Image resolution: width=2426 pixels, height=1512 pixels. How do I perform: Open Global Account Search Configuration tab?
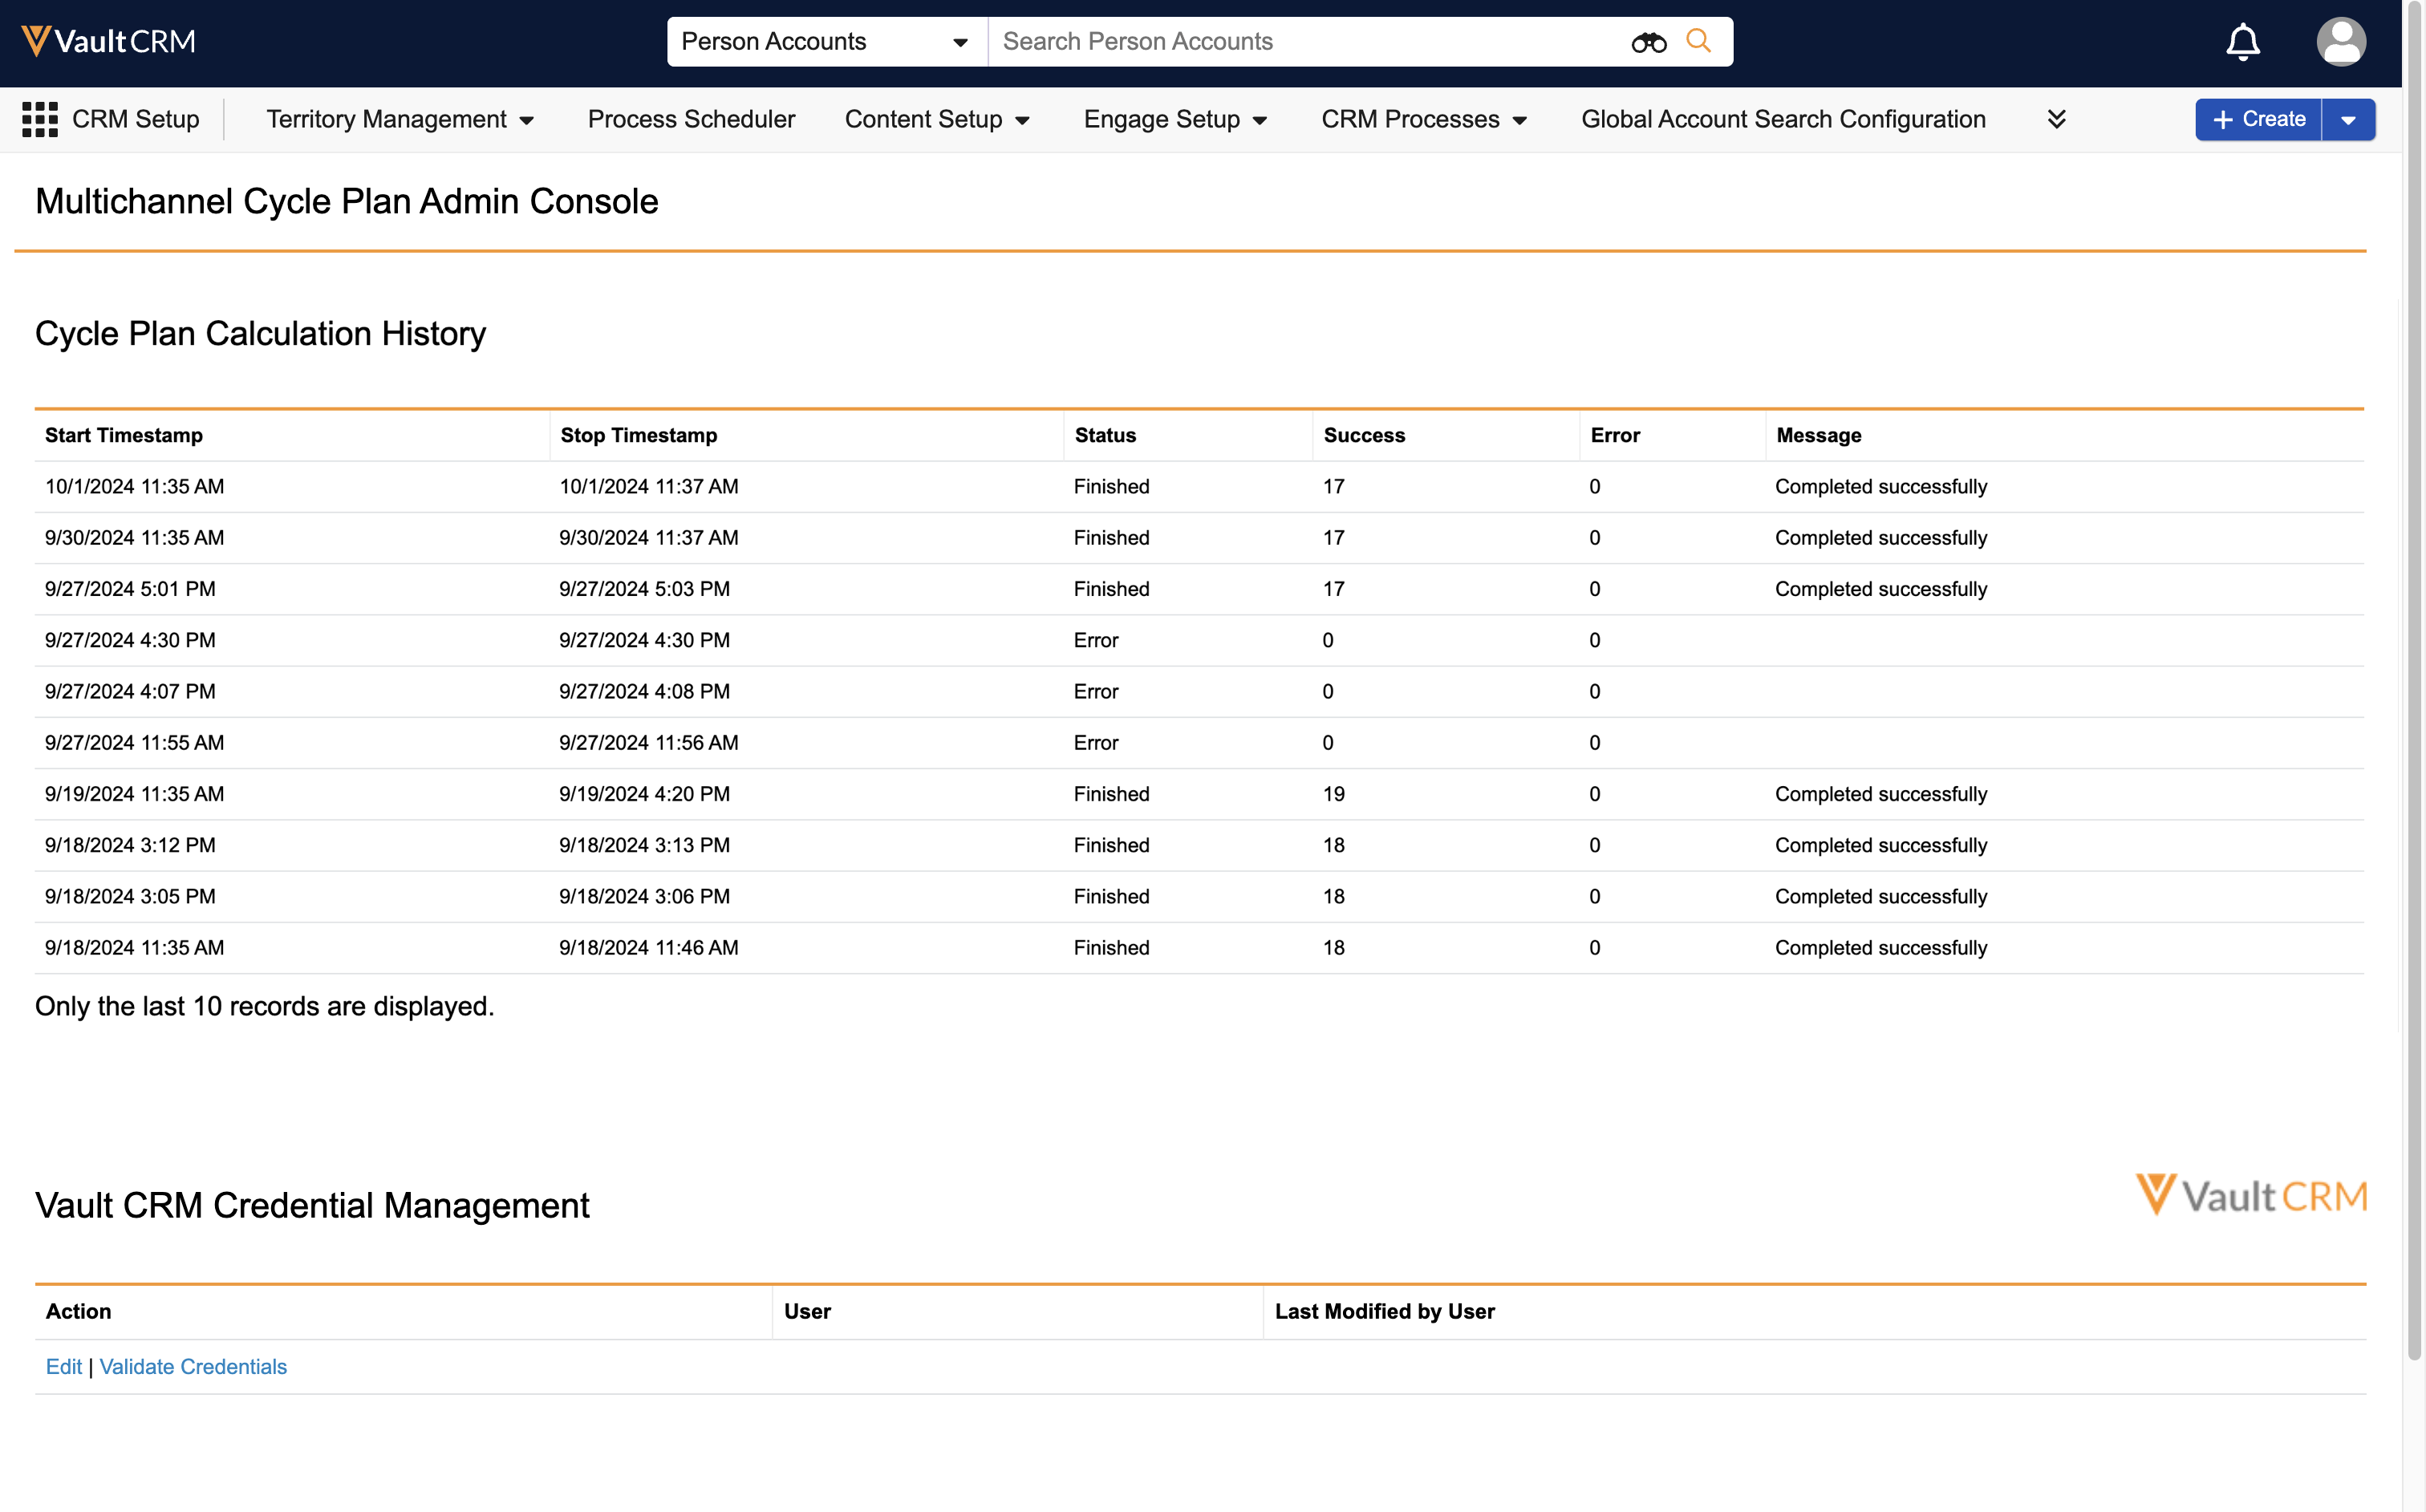coord(1782,119)
